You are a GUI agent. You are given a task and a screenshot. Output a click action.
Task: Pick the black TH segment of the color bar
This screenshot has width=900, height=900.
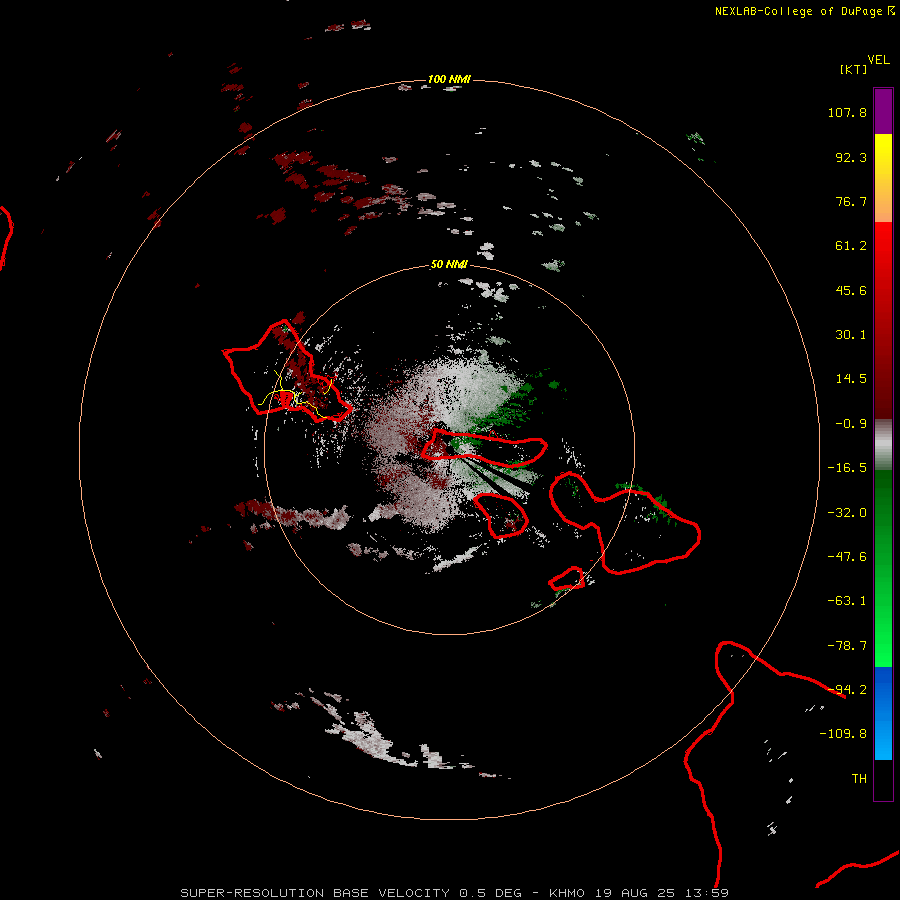tap(883, 779)
